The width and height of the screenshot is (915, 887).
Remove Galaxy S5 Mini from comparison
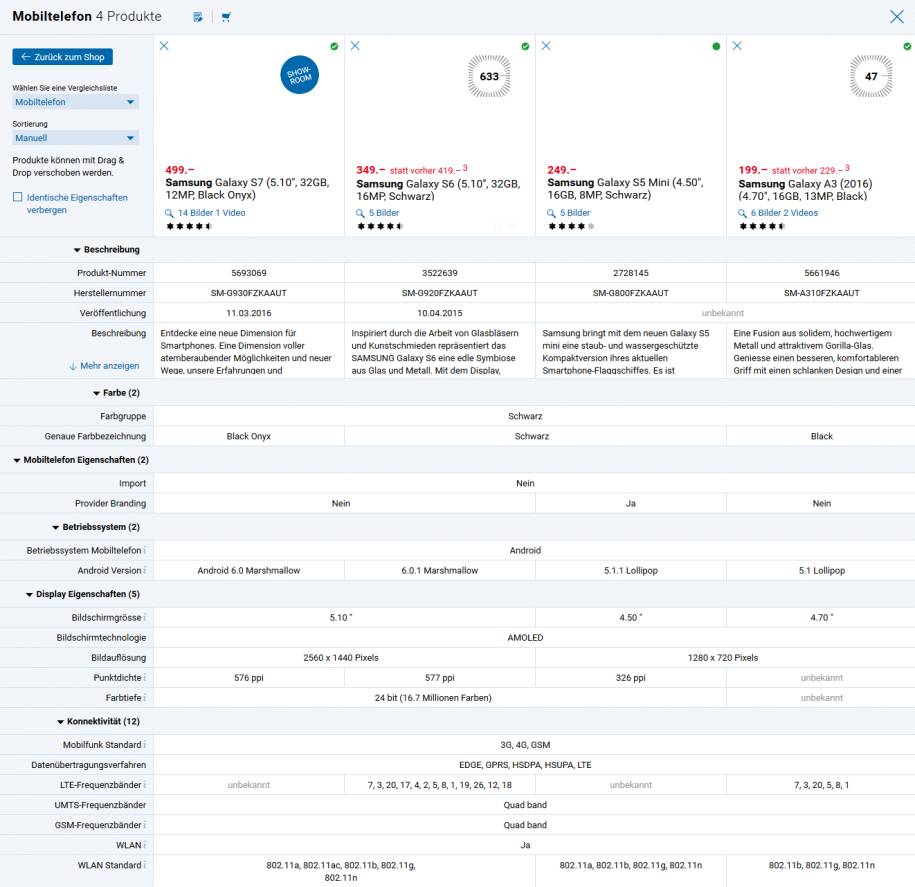pos(546,46)
